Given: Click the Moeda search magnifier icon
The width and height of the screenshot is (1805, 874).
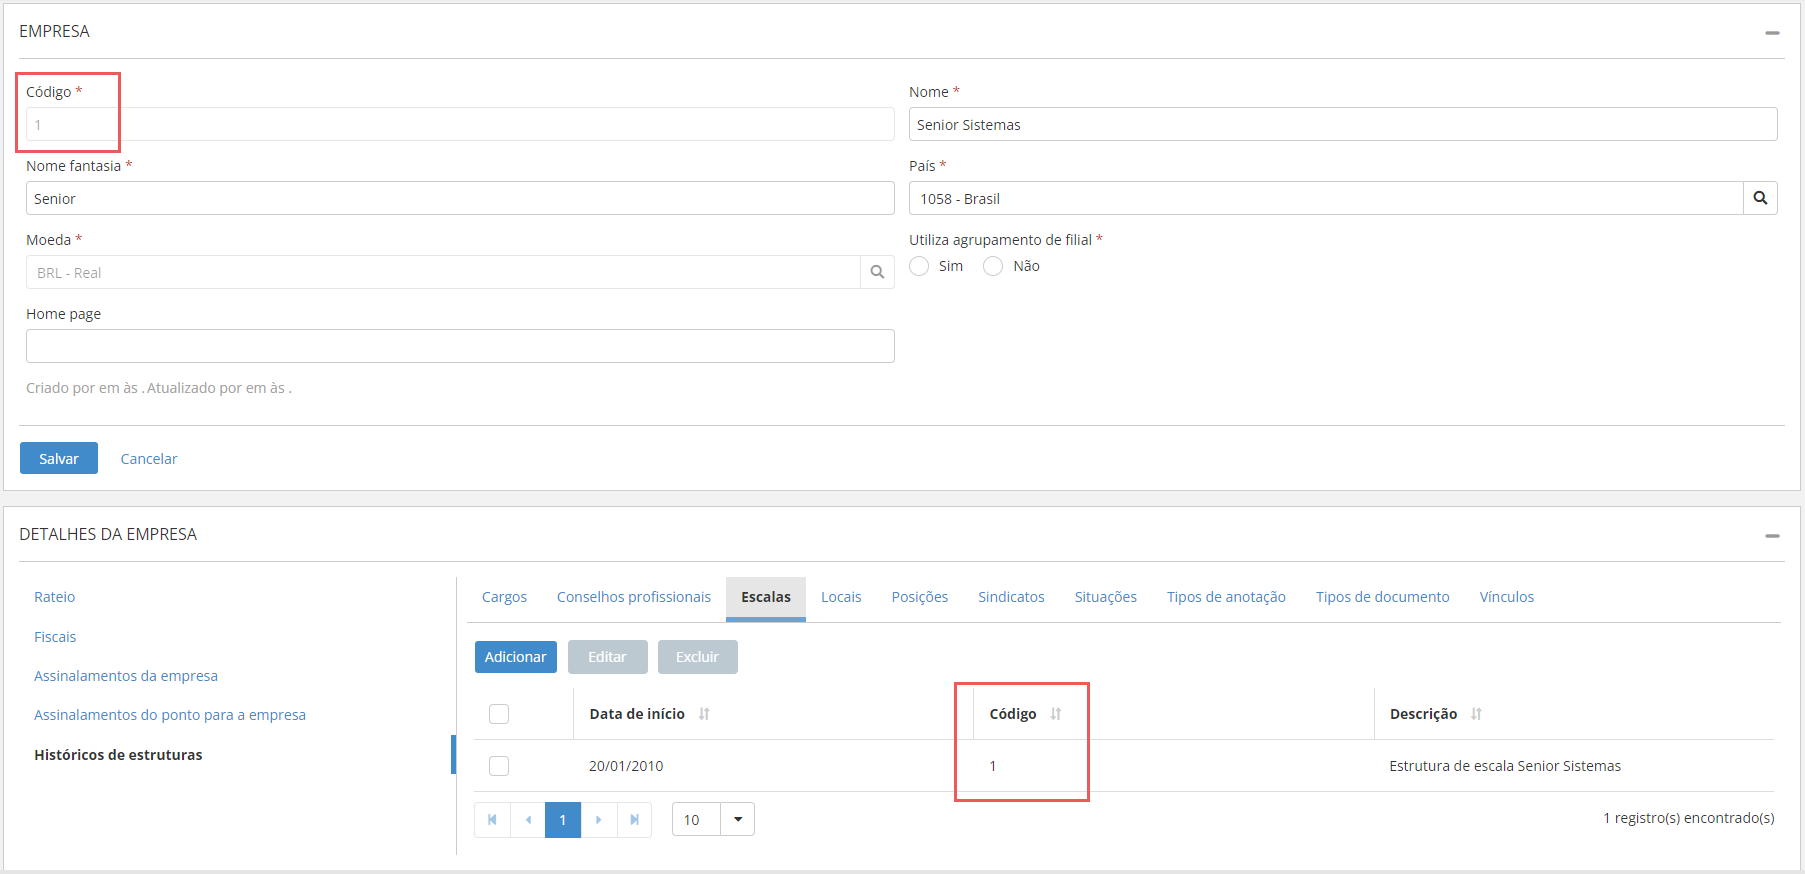Looking at the screenshot, I should tap(877, 272).
